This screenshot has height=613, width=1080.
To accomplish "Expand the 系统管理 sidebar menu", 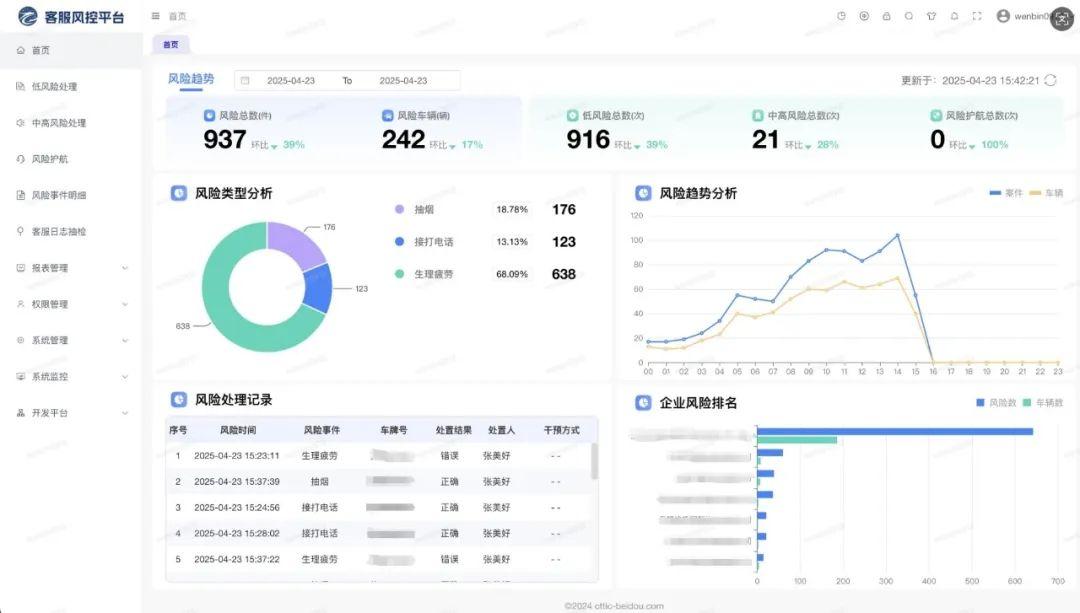I will pyautogui.click(x=71, y=340).
